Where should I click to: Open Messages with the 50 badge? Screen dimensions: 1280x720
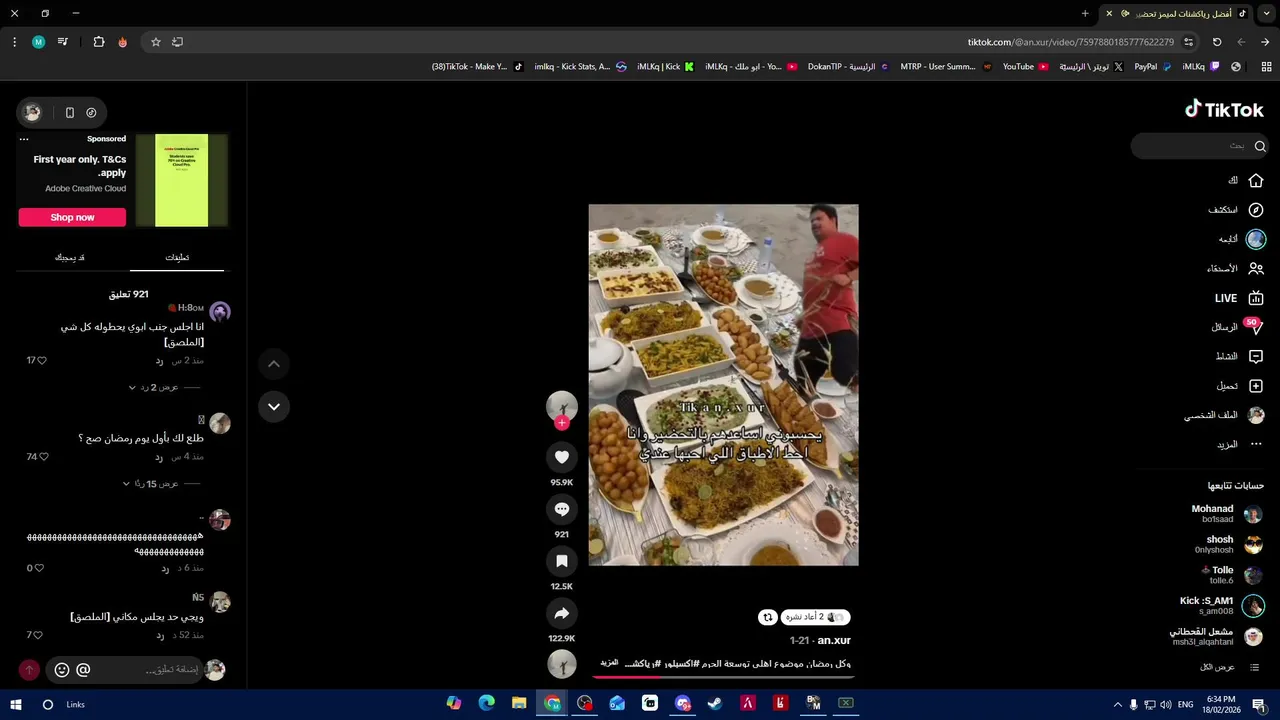[1256, 327]
